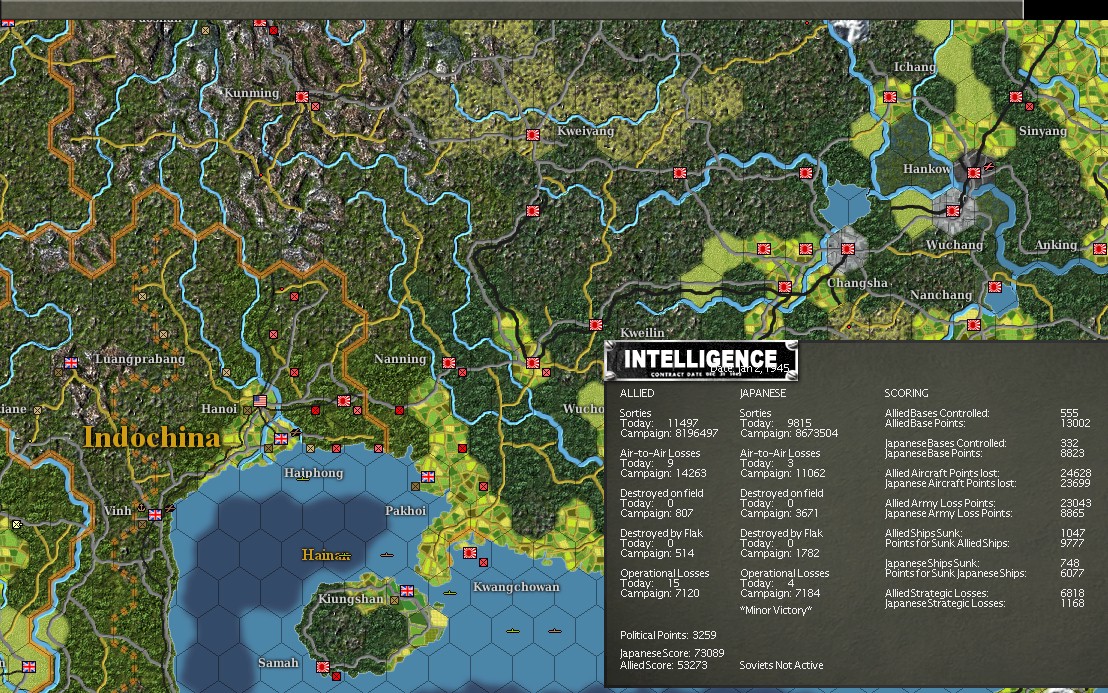Click the Political Points: 3259 line
1108x693 pixels.
668,635
